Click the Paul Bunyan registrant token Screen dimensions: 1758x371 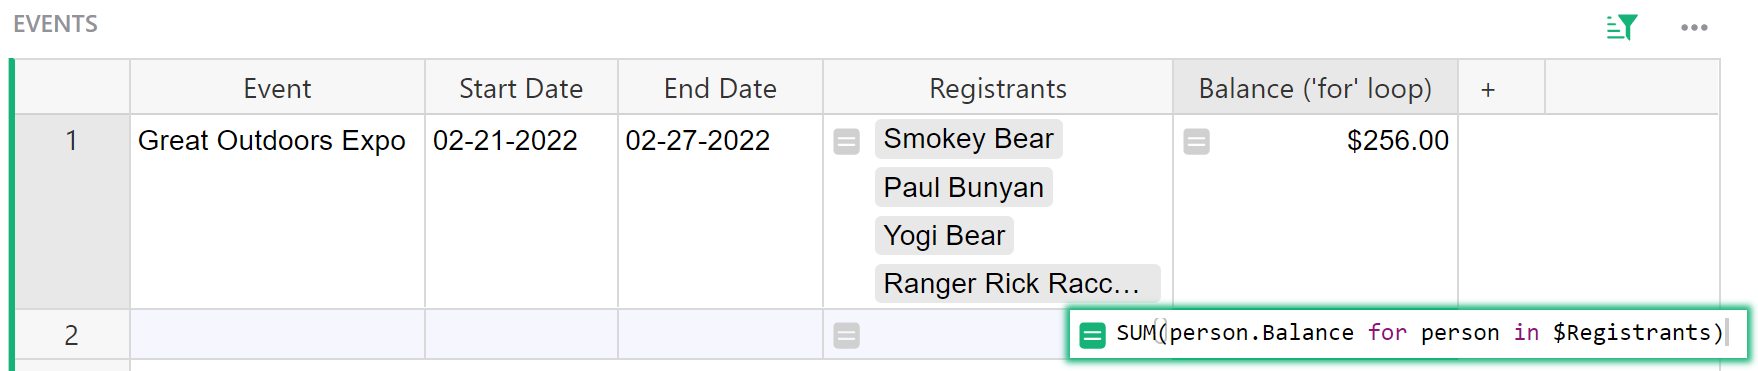click(x=963, y=187)
